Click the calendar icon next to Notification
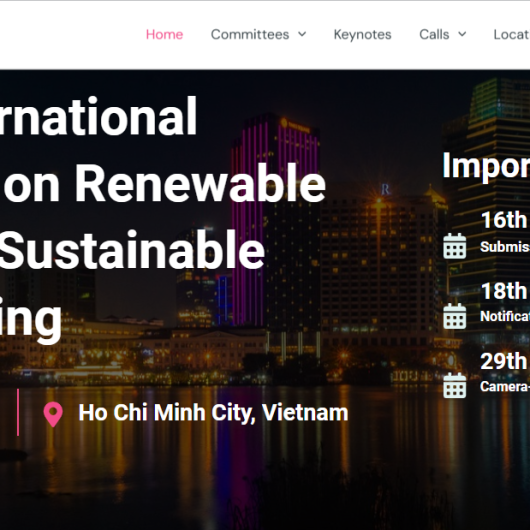Image resolution: width=530 pixels, height=530 pixels. [455, 316]
